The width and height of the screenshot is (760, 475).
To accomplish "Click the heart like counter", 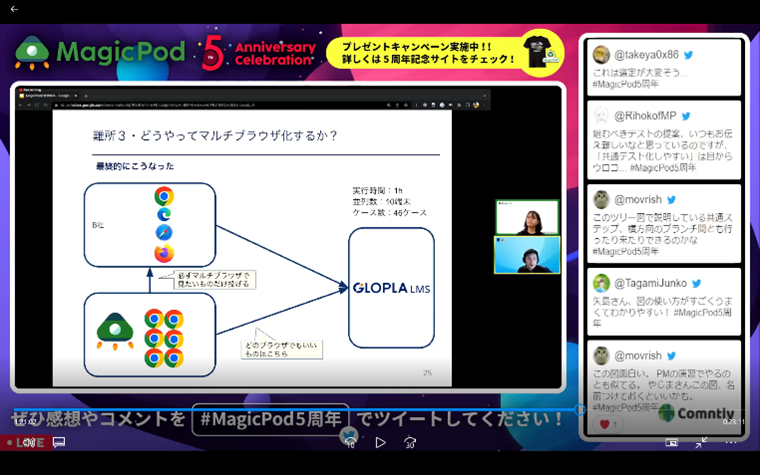I will [608, 425].
